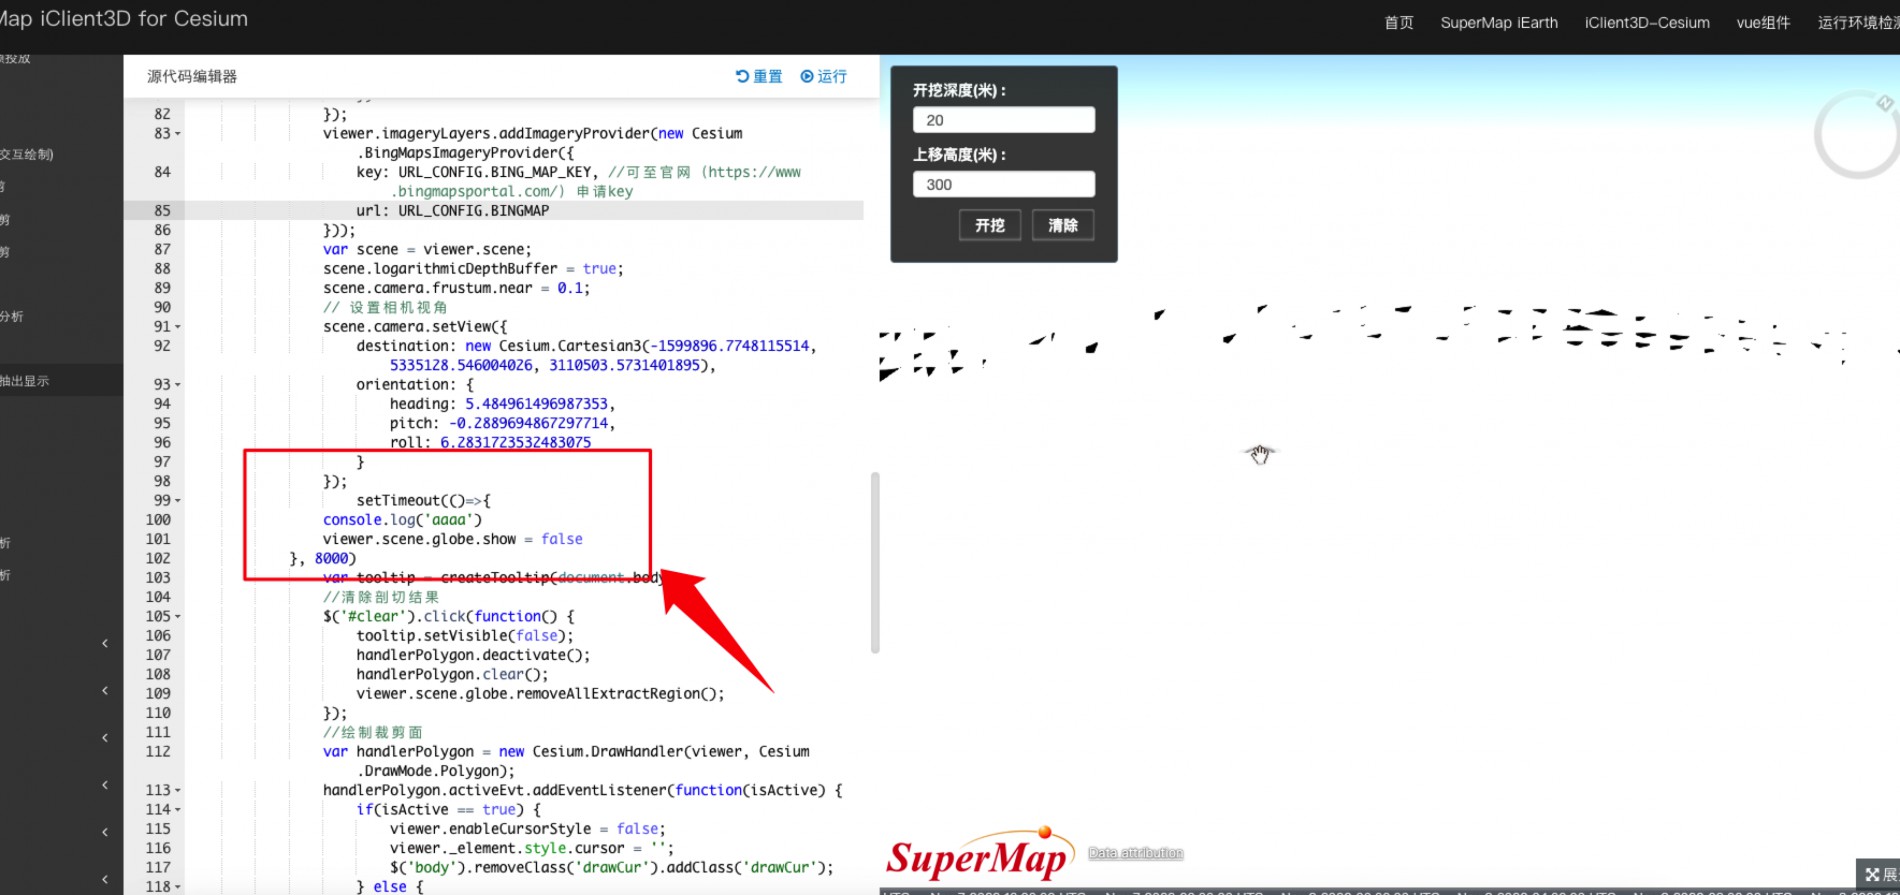
Task: Click the 源代码编辑器 panel title
Action: coord(192,76)
